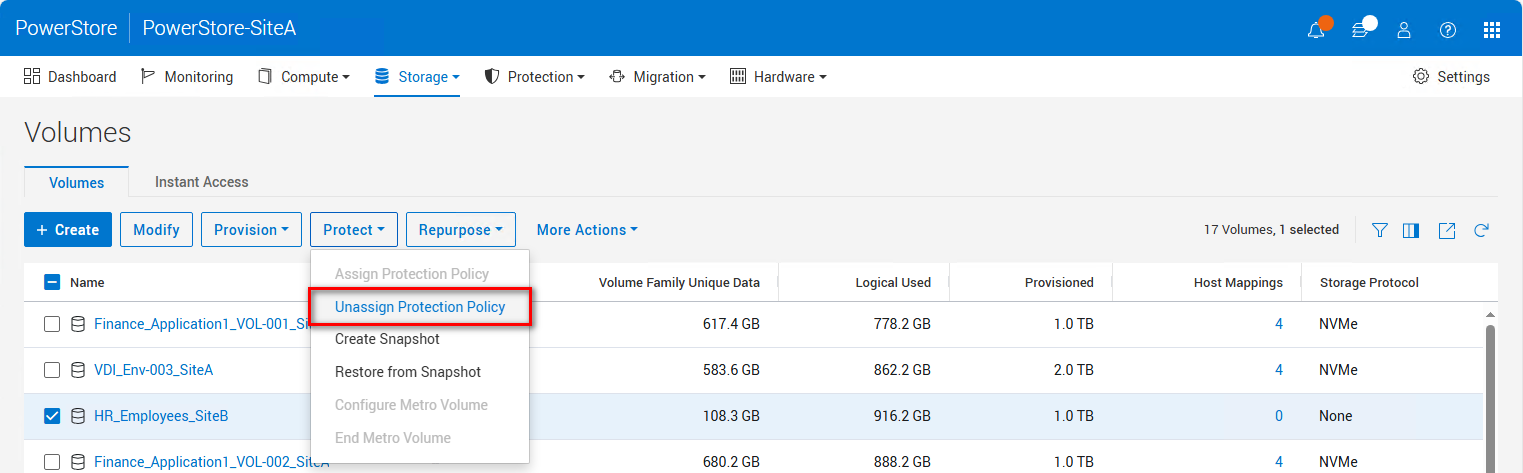Open host mappings count for VDI_Env-003_SiteA
Screen dimensions: 1523x473
click(1279, 370)
